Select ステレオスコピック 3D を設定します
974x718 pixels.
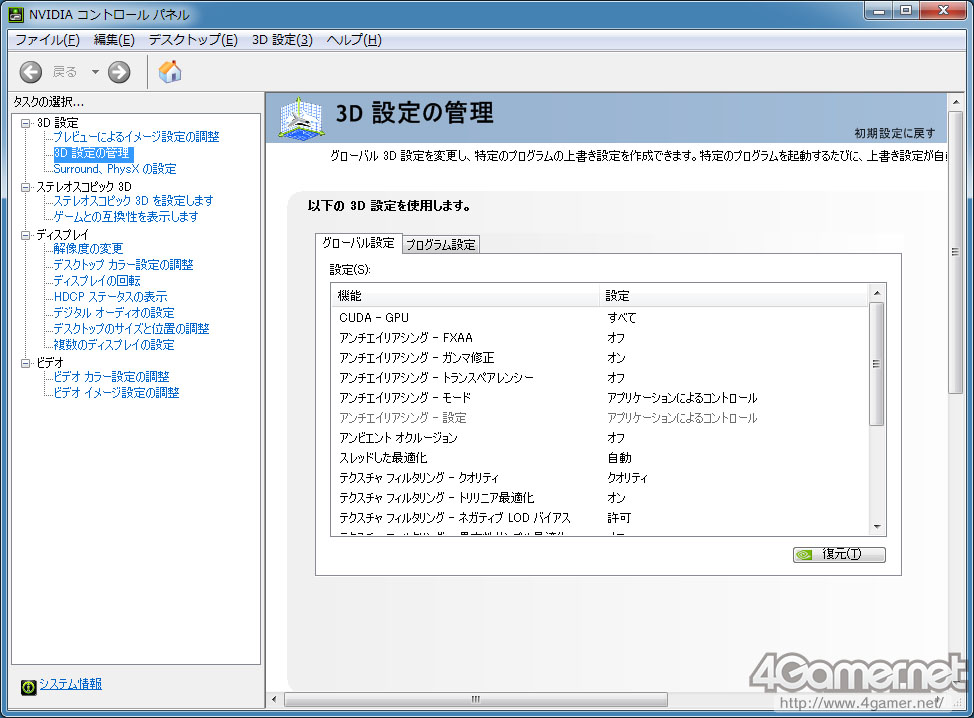(133, 201)
